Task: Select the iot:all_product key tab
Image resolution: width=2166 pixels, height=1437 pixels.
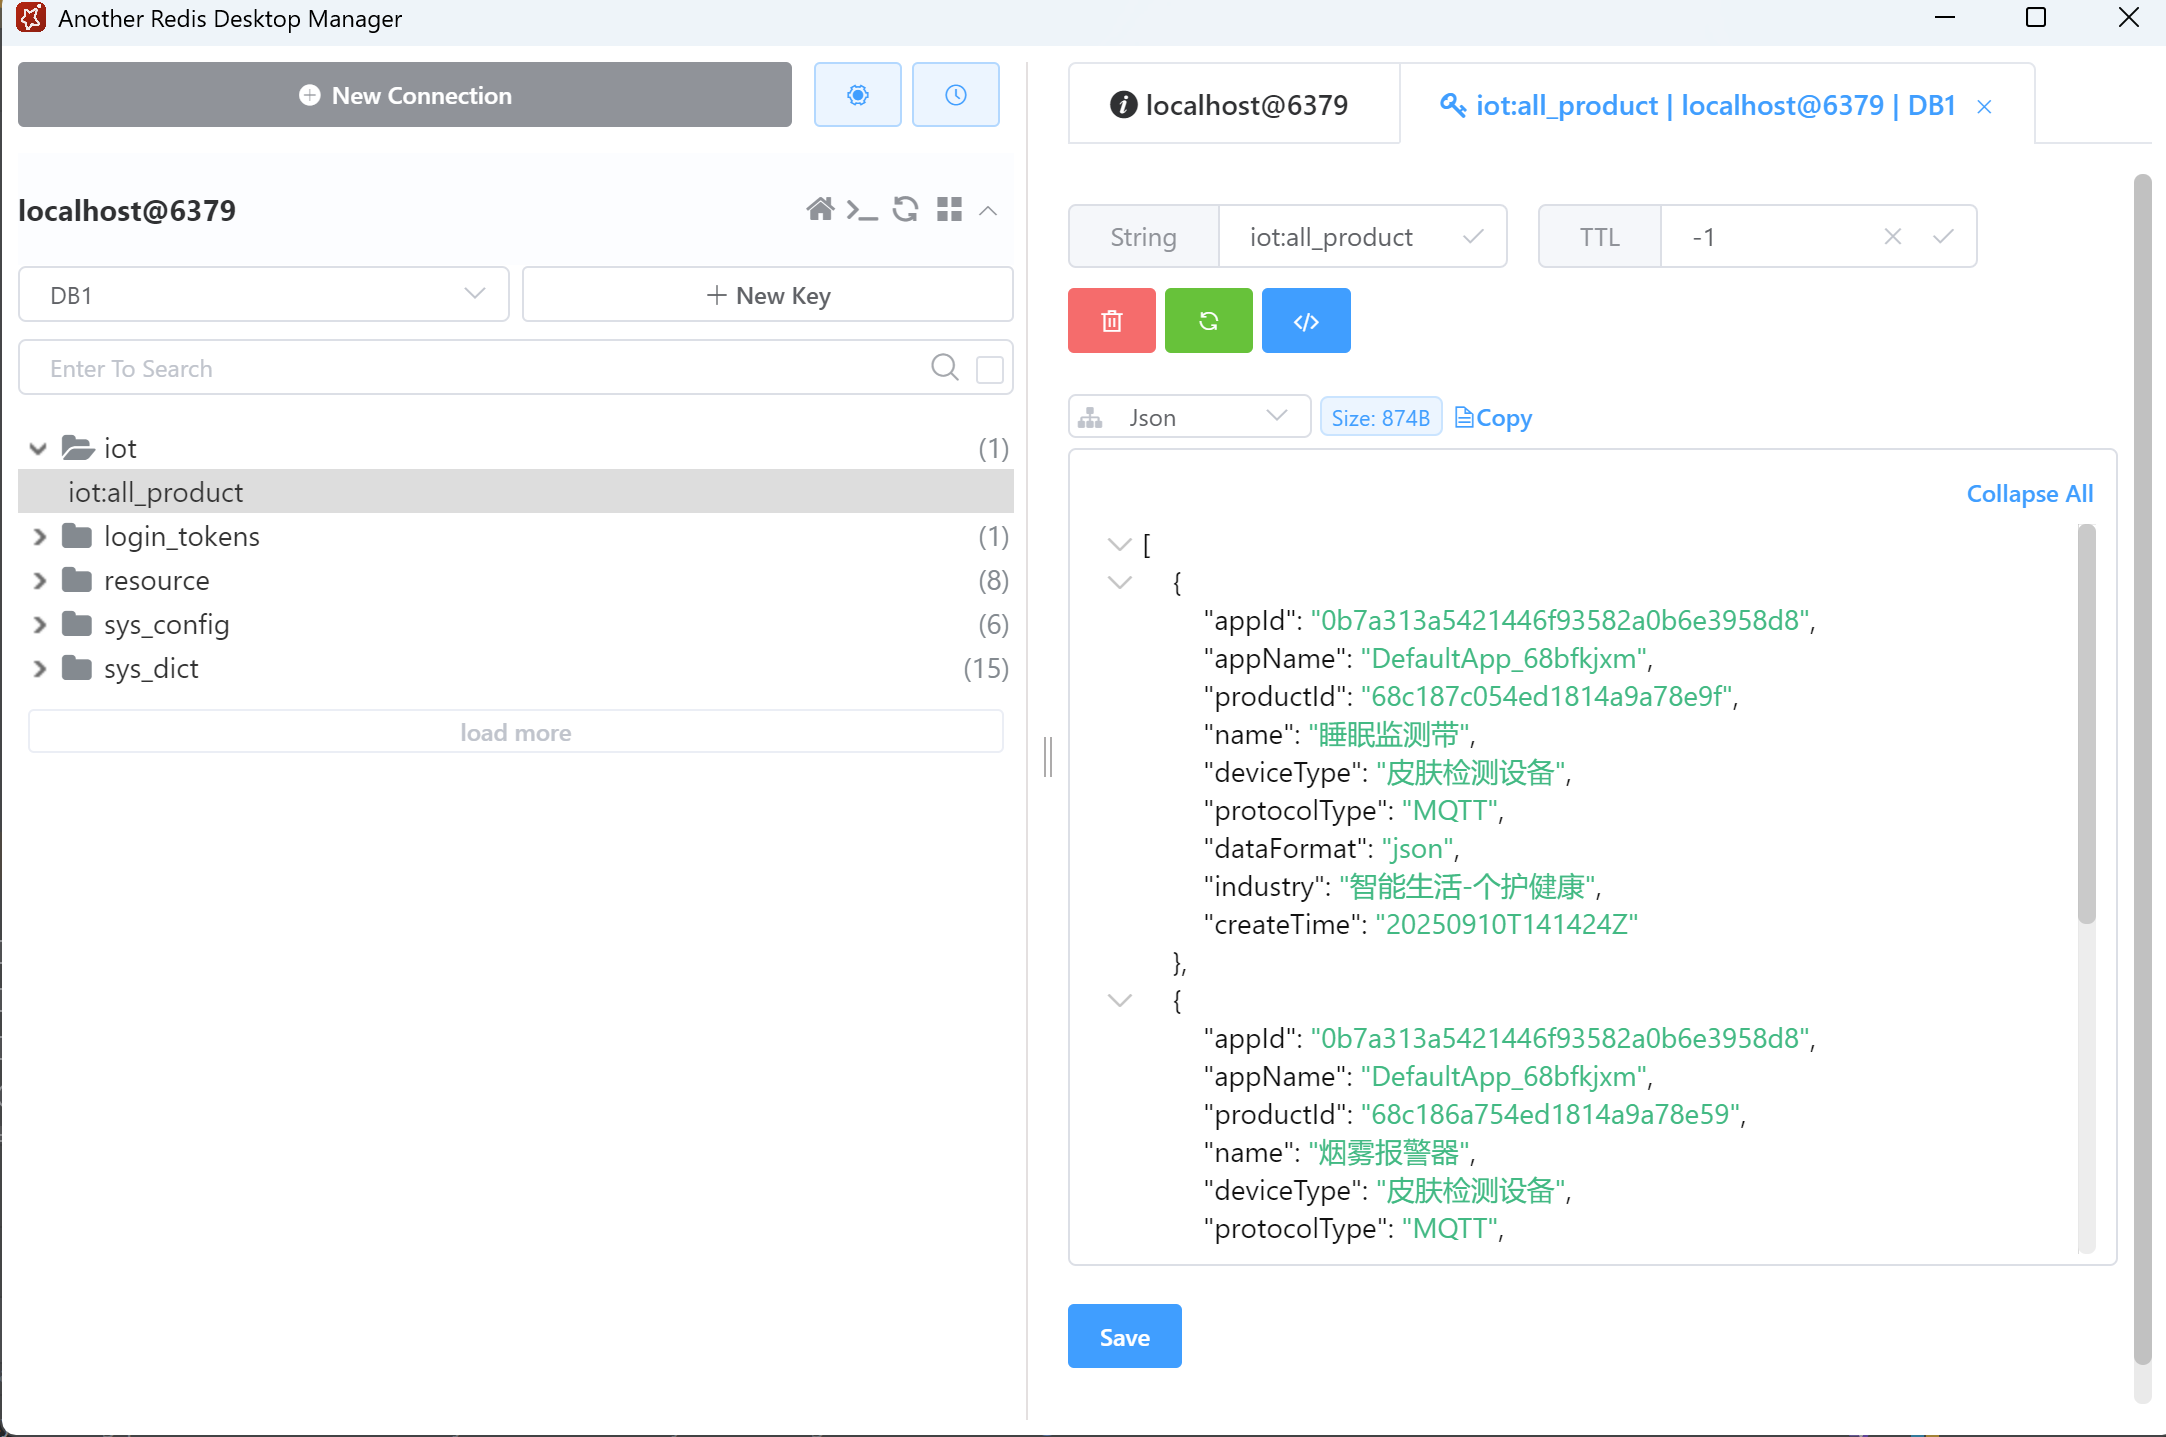Action: (x=1716, y=105)
